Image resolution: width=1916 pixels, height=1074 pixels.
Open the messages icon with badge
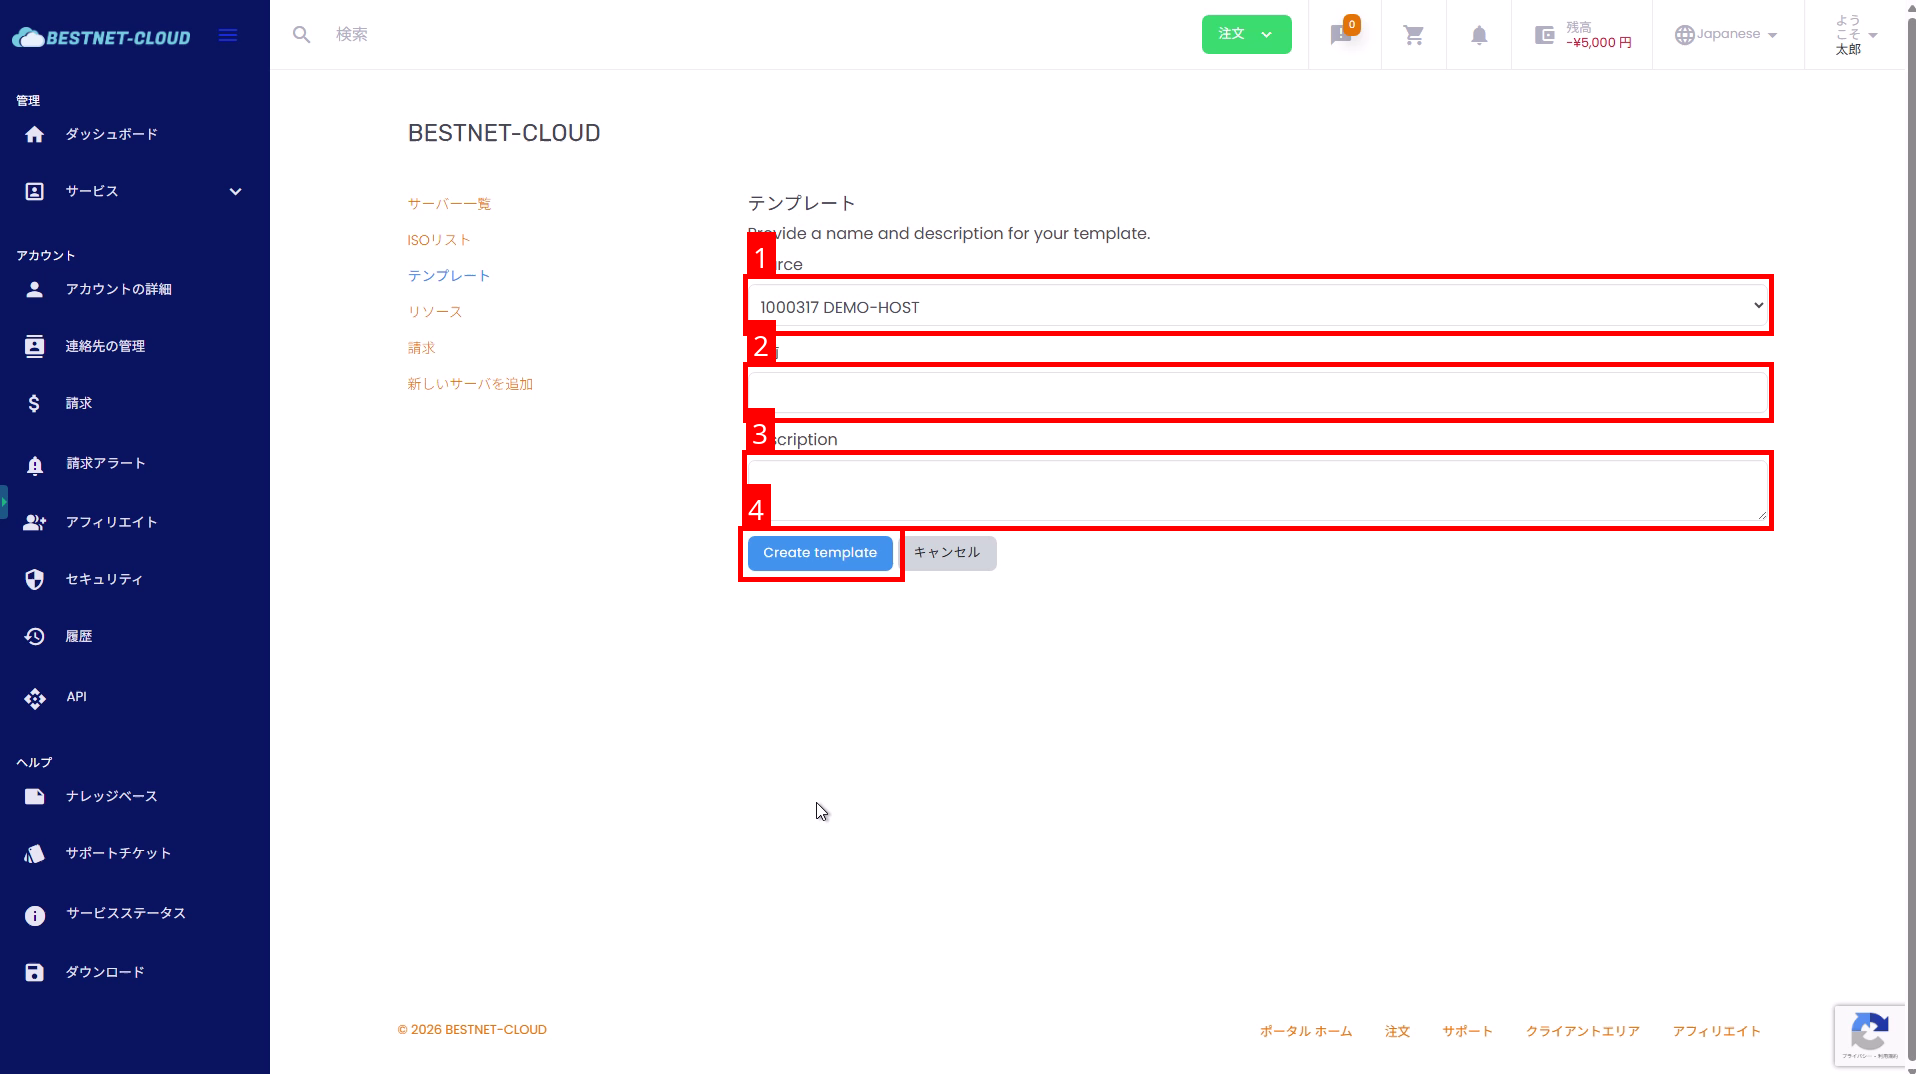(x=1342, y=35)
